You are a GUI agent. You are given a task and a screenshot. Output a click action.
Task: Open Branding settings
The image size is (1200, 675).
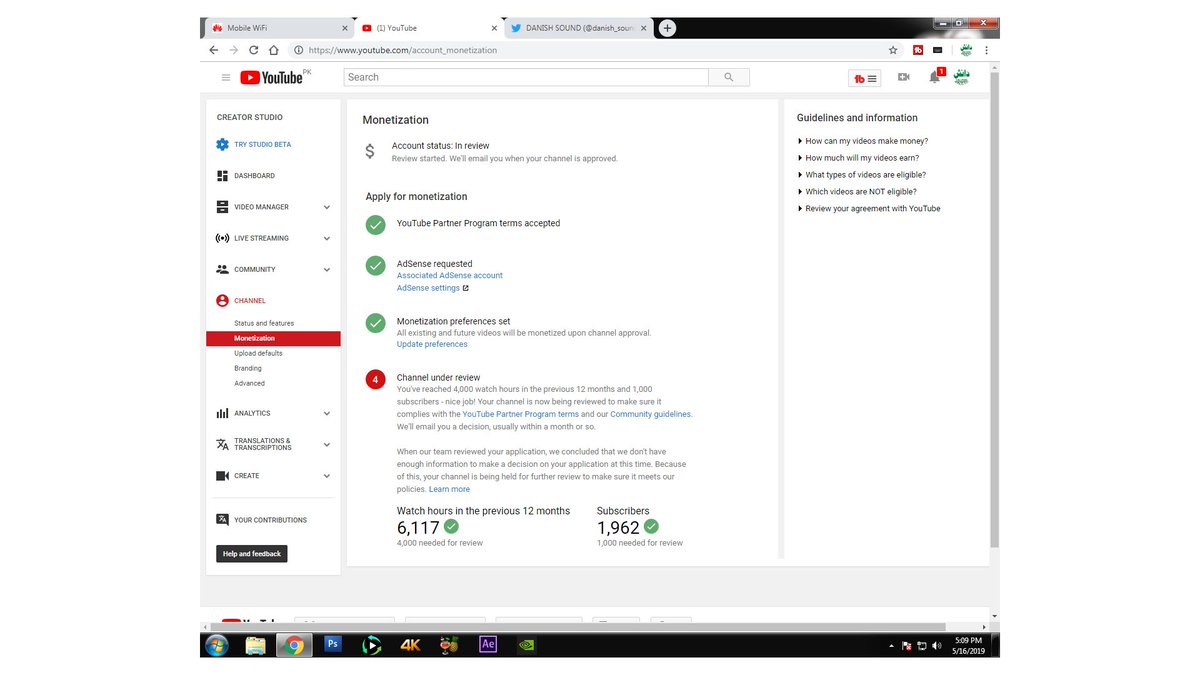coord(248,368)
